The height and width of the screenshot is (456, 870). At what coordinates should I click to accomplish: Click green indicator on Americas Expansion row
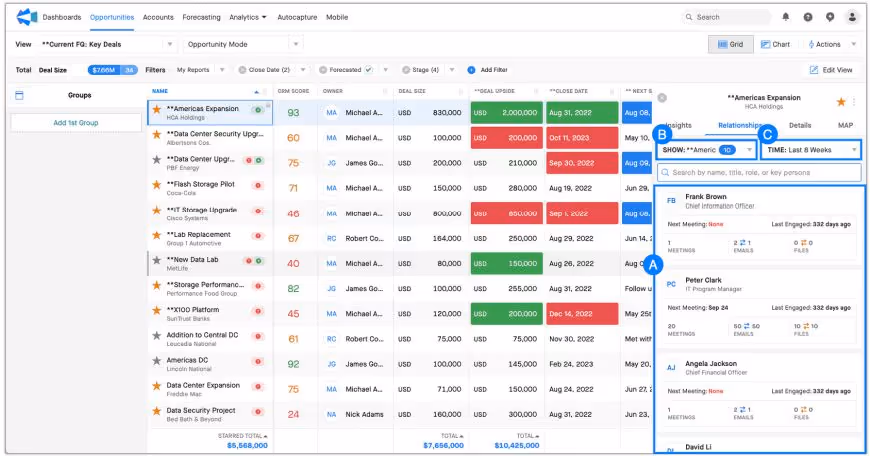pyautogui.click(x=258, y=110)
